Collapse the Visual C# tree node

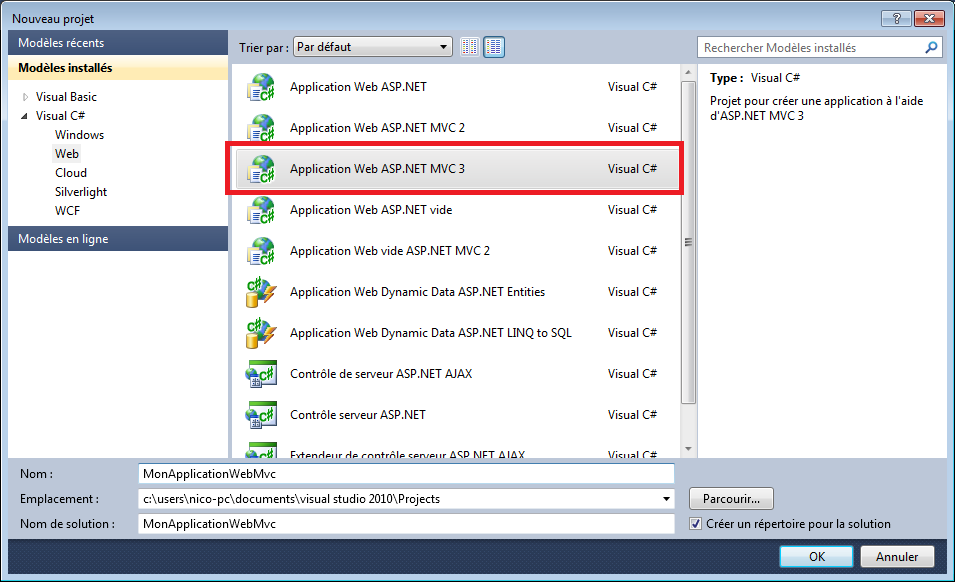[25, 116]
